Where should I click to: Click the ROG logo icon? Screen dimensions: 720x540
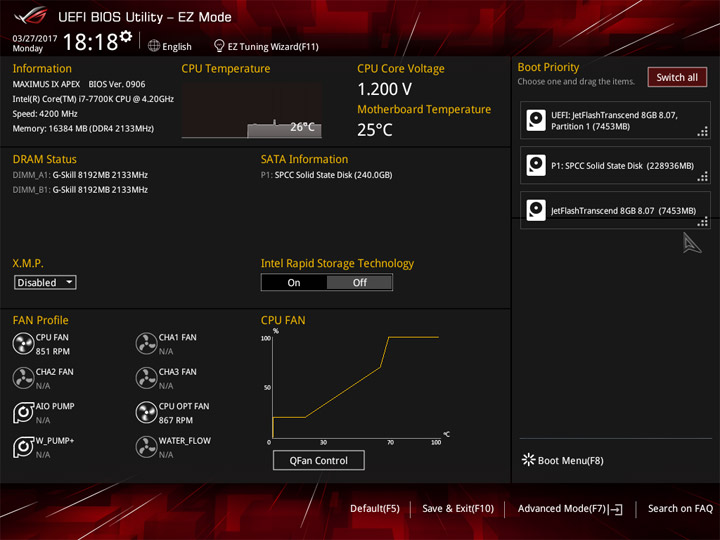click(30, 16)
